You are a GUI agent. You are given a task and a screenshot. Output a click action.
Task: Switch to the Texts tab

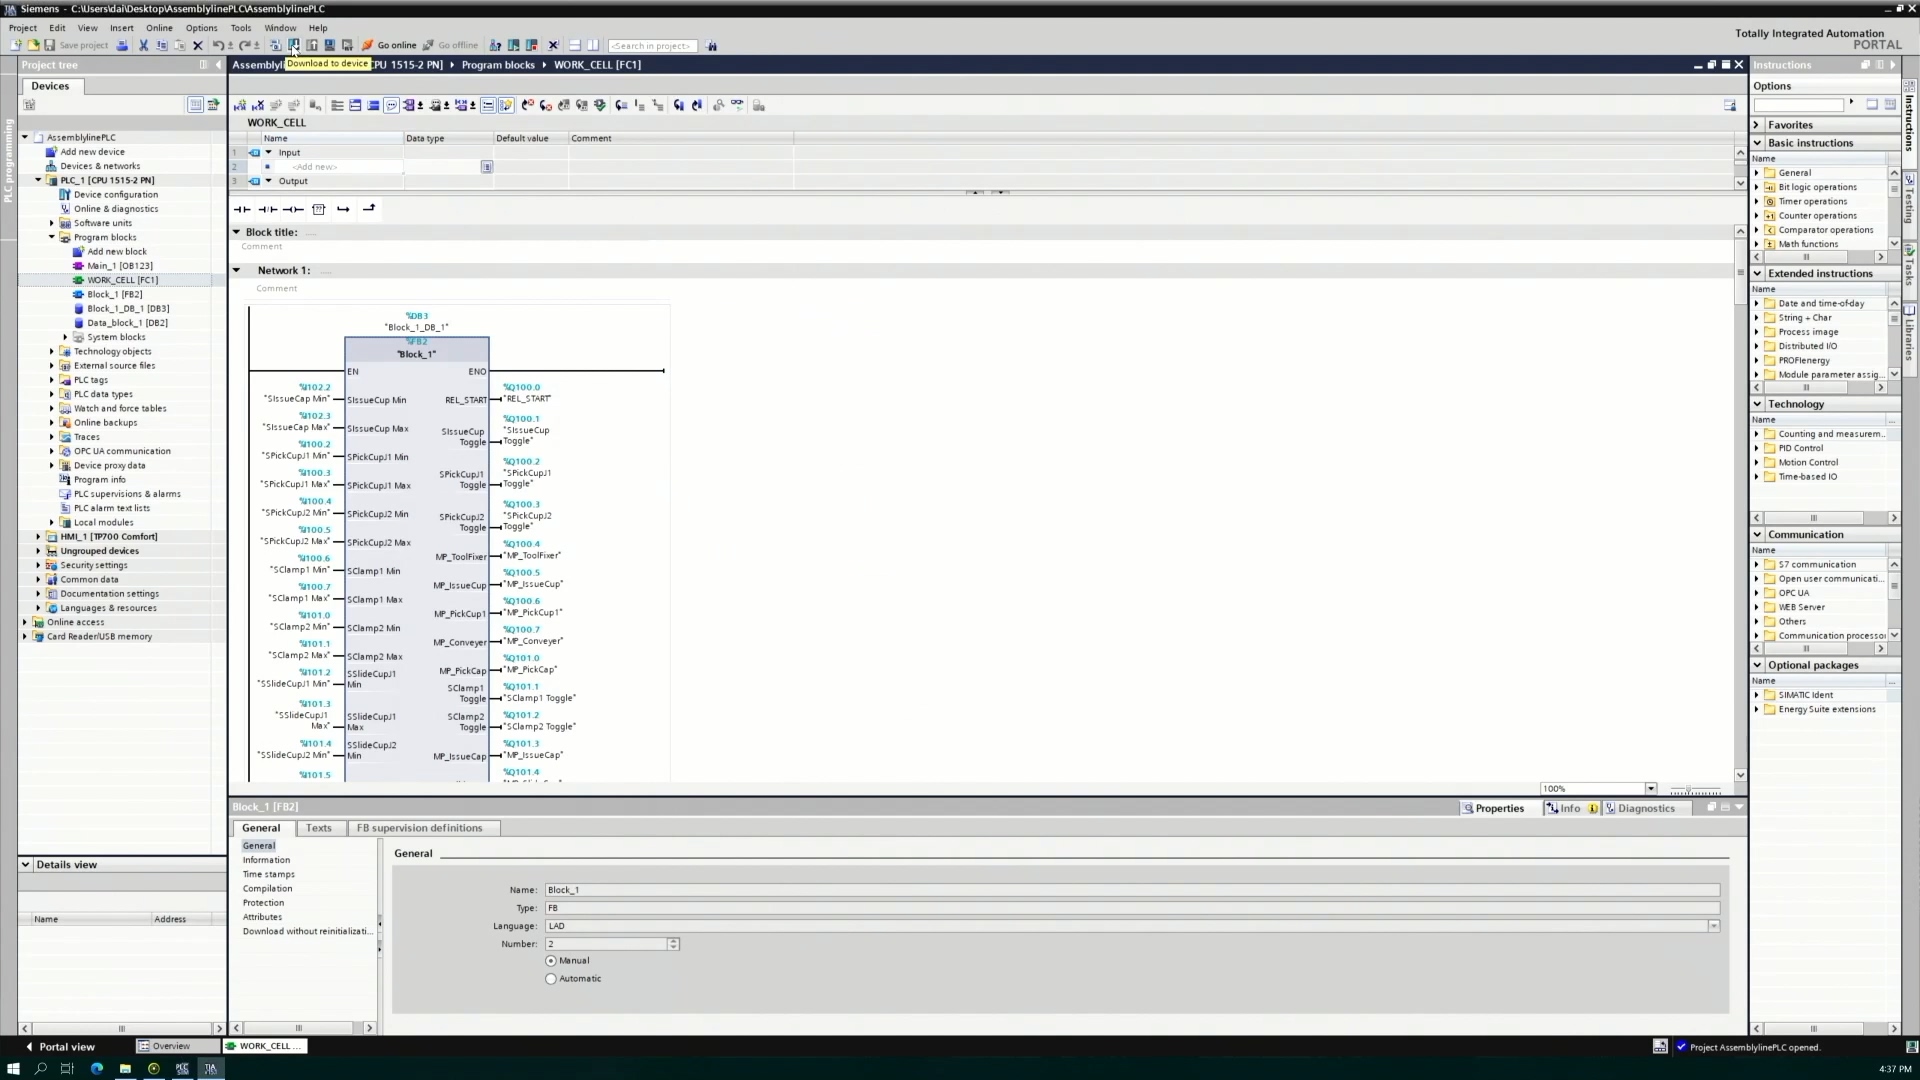click(x=318, y=828)
